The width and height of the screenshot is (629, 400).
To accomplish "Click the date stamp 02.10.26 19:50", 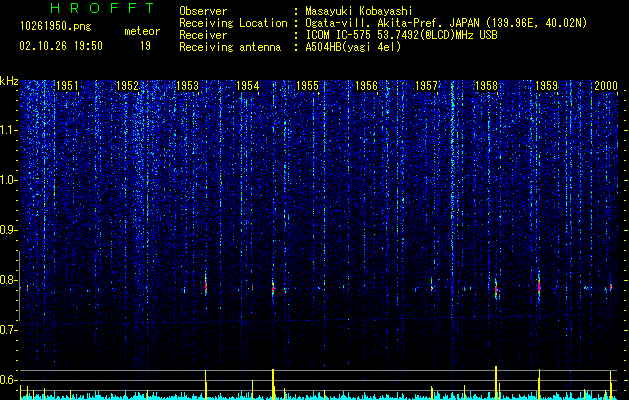I will 61,46.
